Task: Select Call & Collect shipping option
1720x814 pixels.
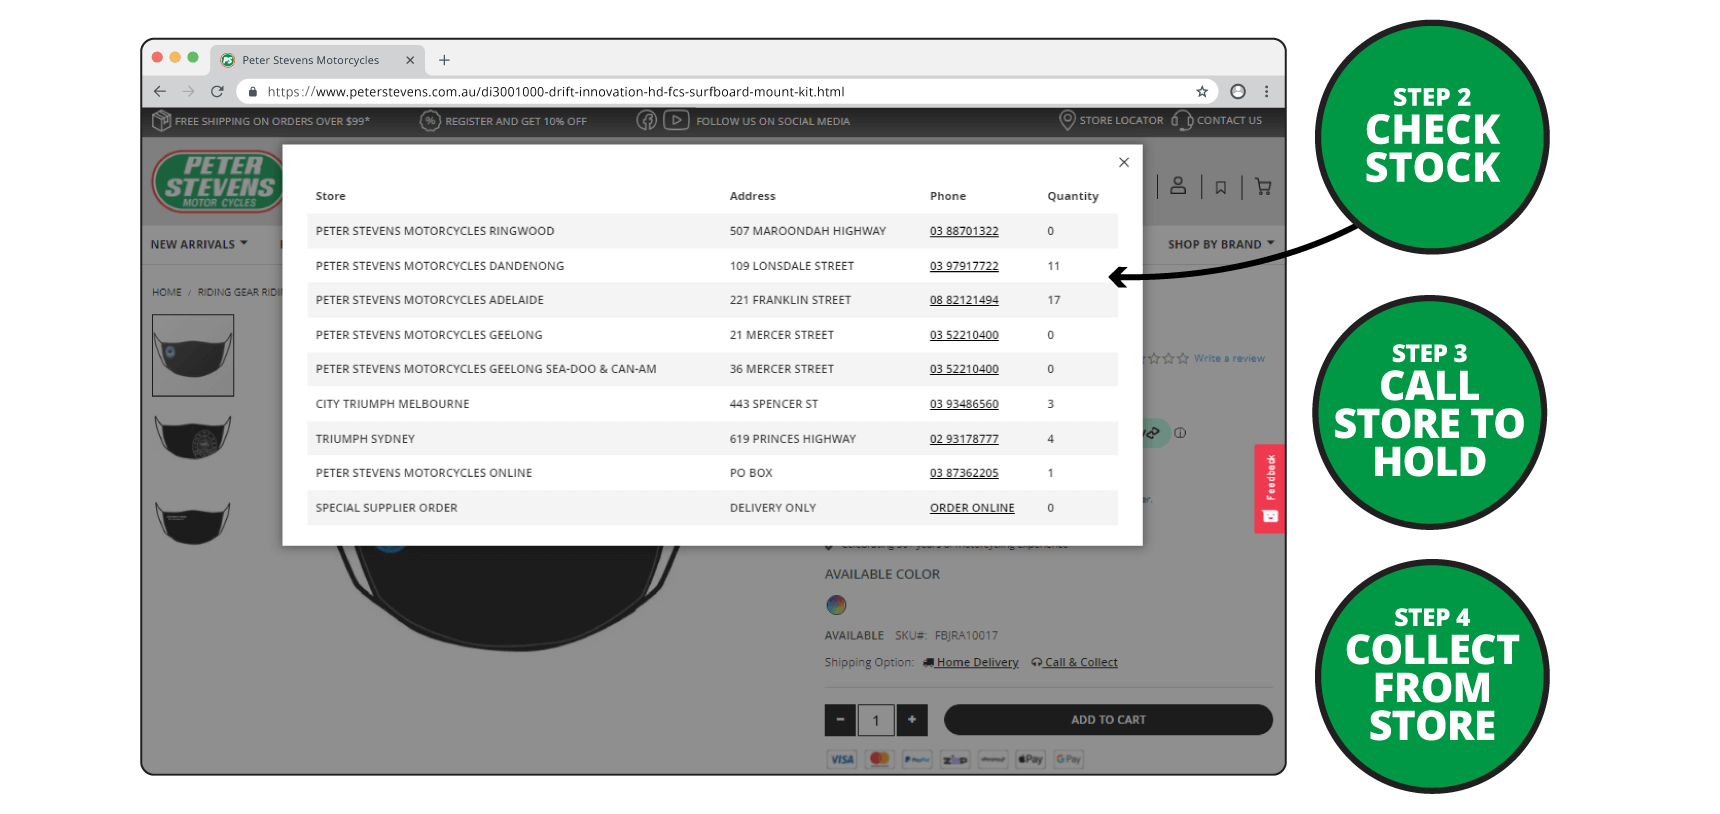Action: [1075, 662]
